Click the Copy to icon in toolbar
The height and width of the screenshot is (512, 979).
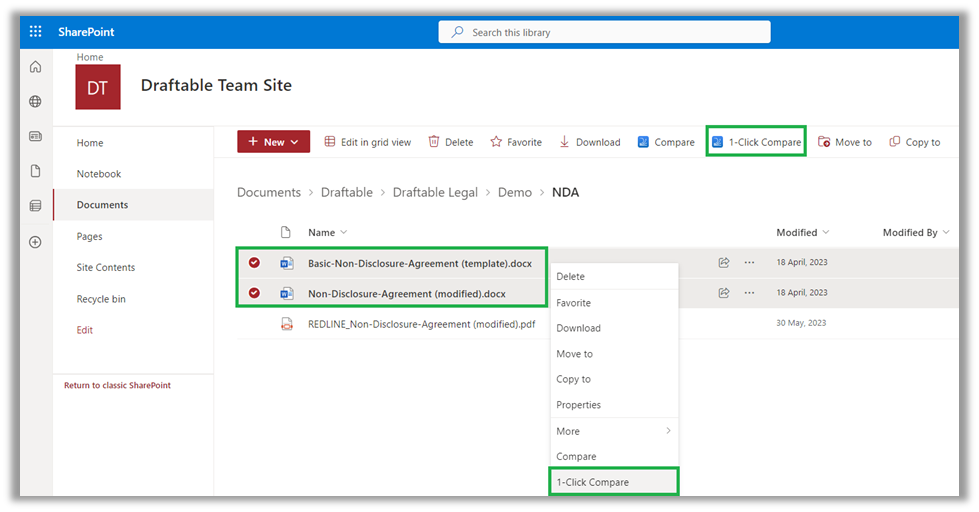pos(895,142)
